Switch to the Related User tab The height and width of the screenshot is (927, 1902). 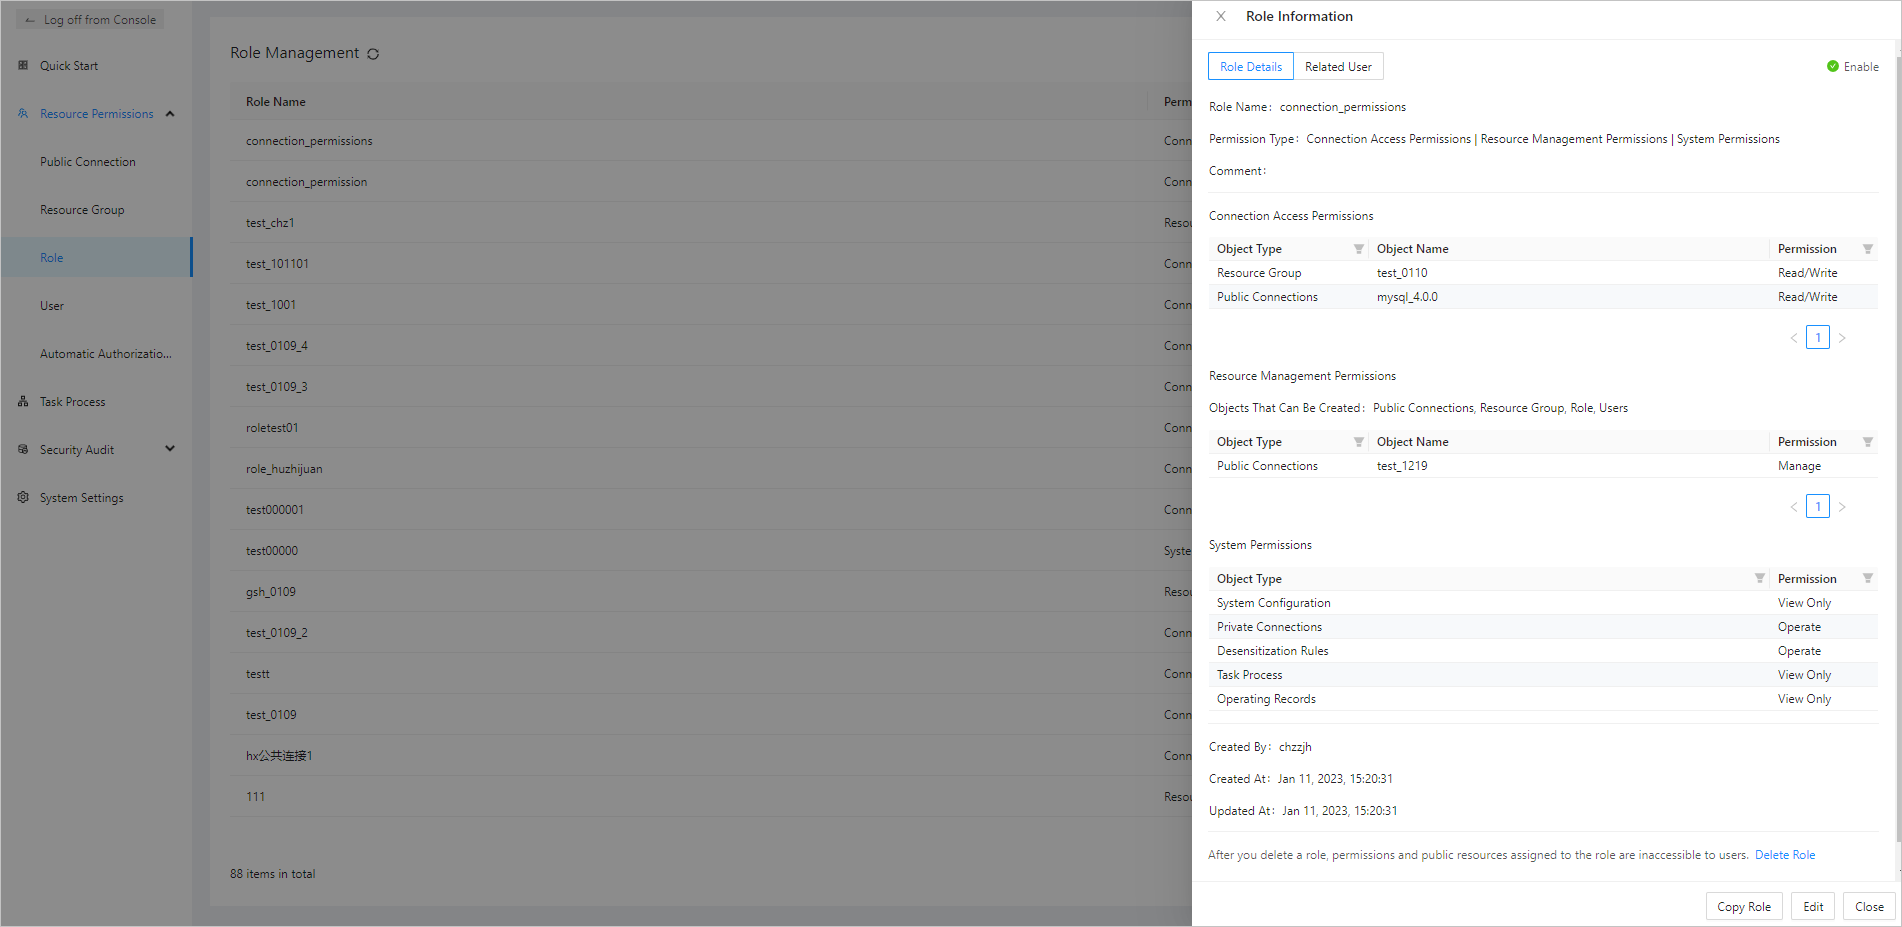click(x=1338, y=67)
